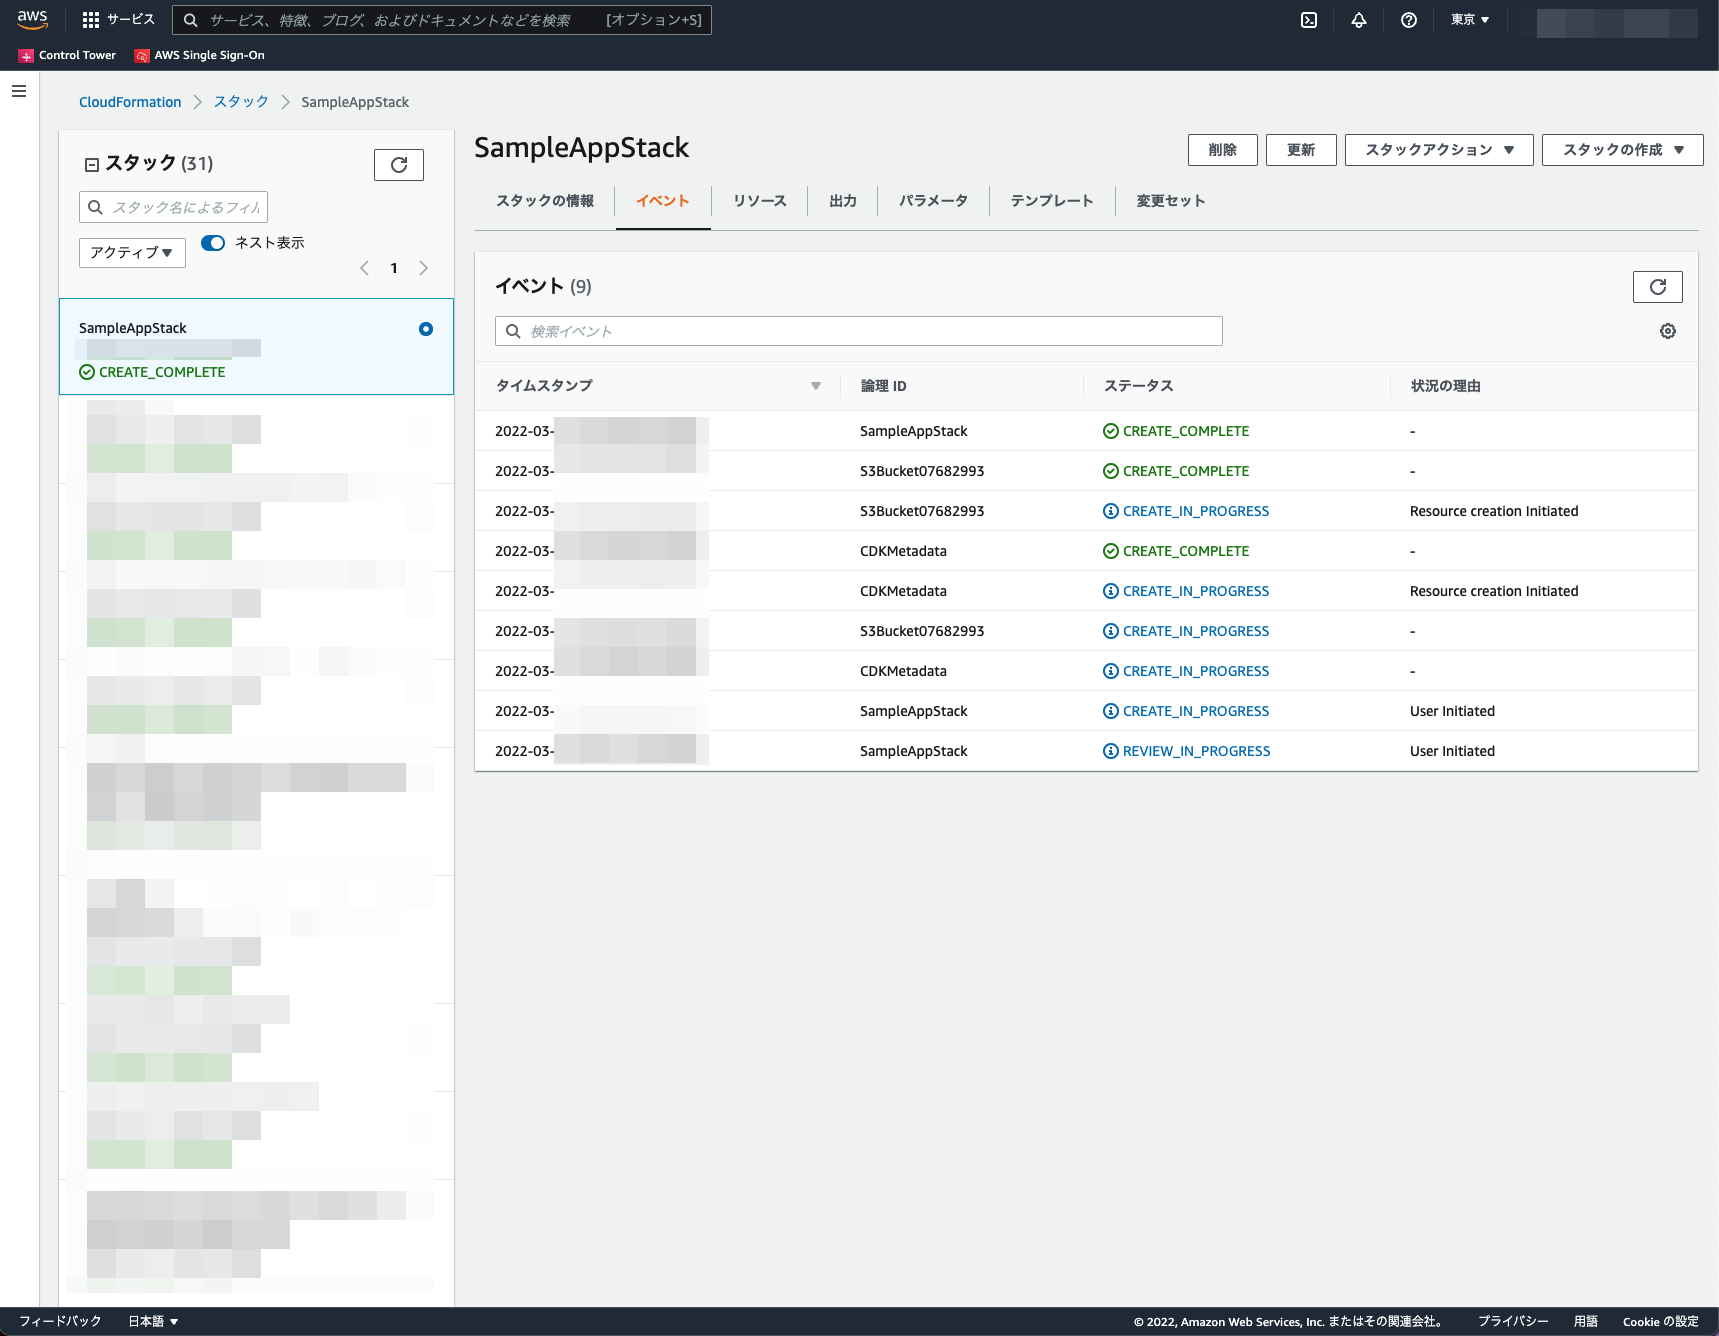Viewport: 1719px width, 1336px height.
Task: Click REVIEW_IN_PROGRESS status text
Action: [x=1196, y=751]
